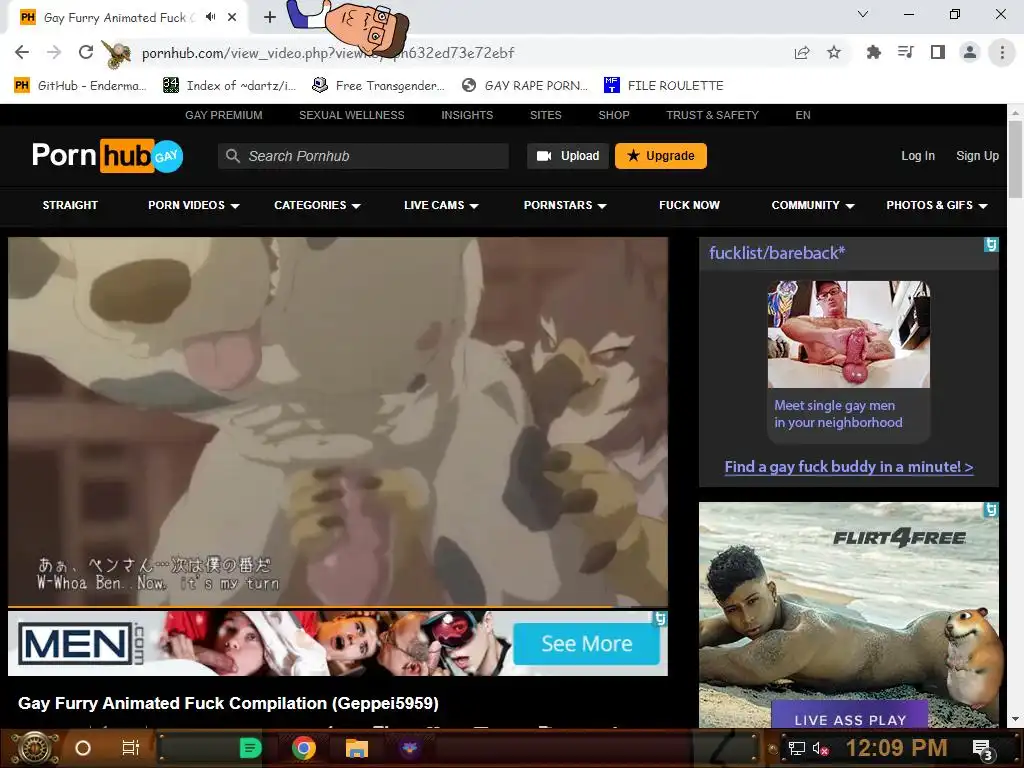
Task: Open the EN language selector
Action: point(803,115)
